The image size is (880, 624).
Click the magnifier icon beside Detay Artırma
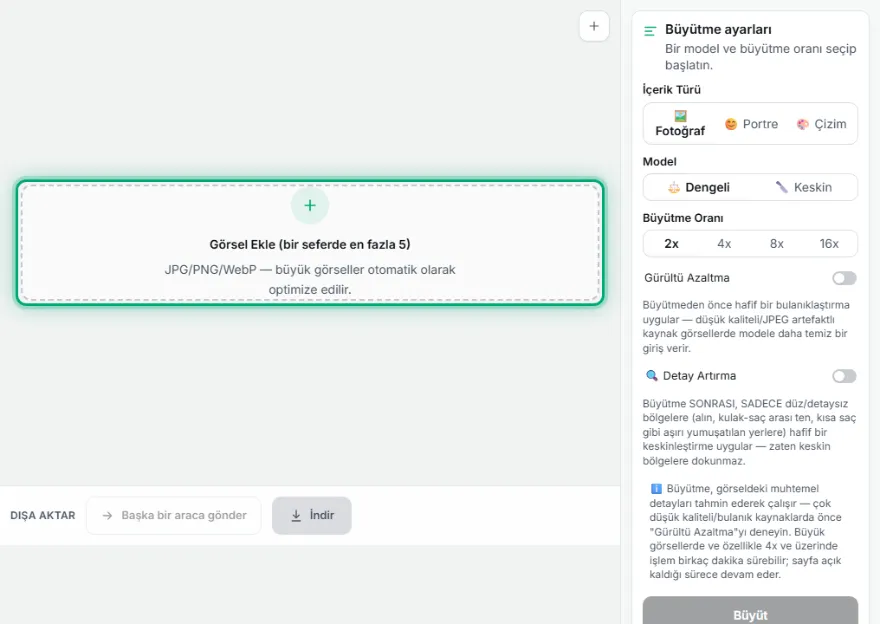tap(652, 375)
